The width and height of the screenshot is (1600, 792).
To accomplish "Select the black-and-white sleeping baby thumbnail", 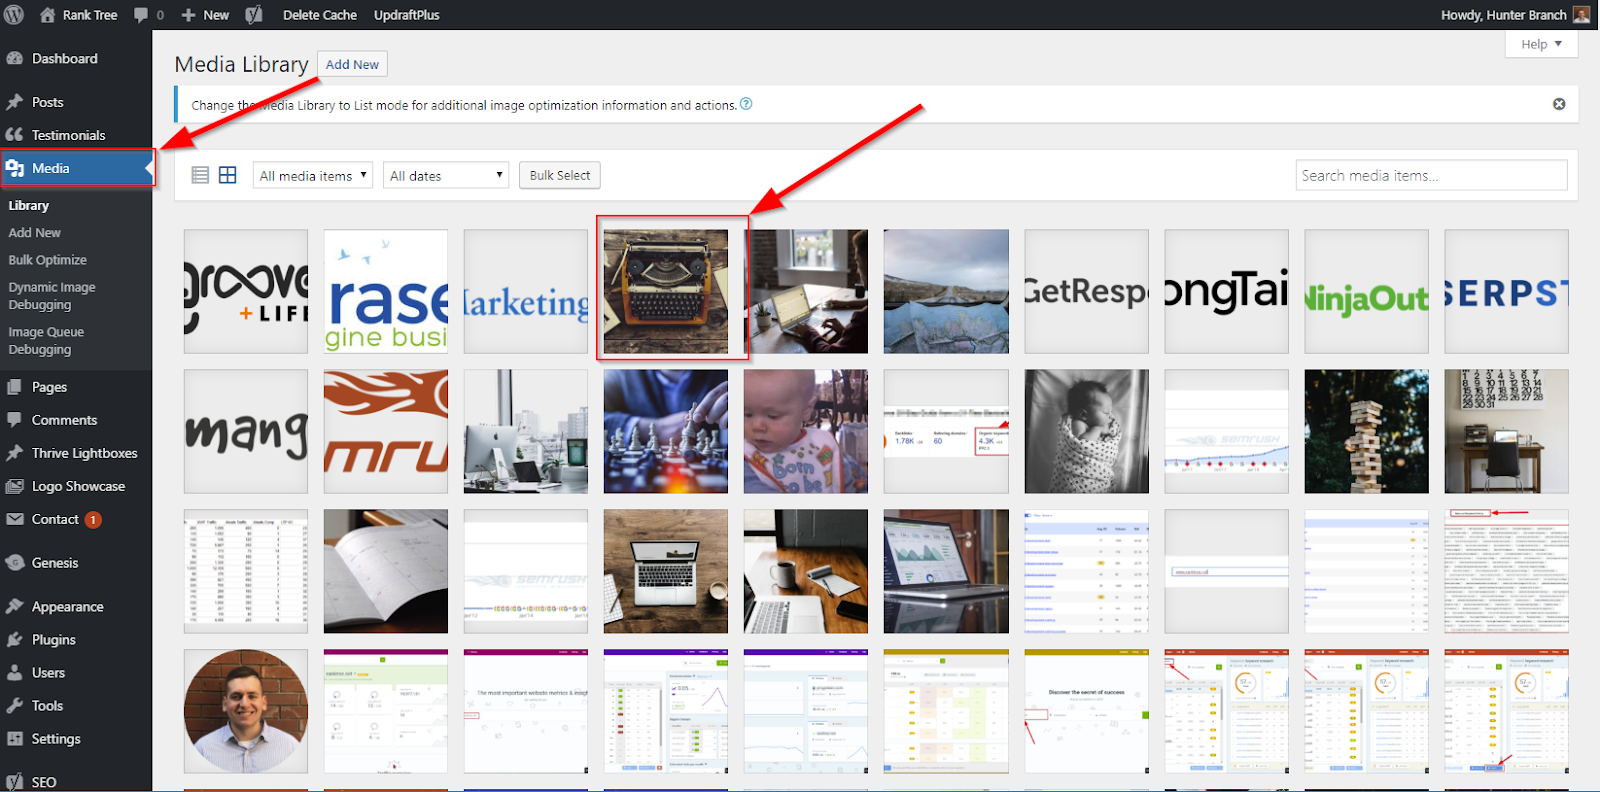I will (x=1086, y=431).
